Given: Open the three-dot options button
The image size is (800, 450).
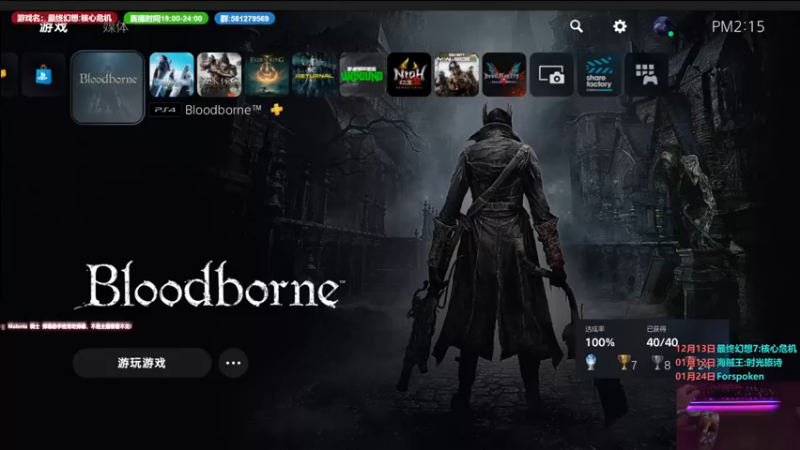Looking at the screenshot, I should point(233,363).
